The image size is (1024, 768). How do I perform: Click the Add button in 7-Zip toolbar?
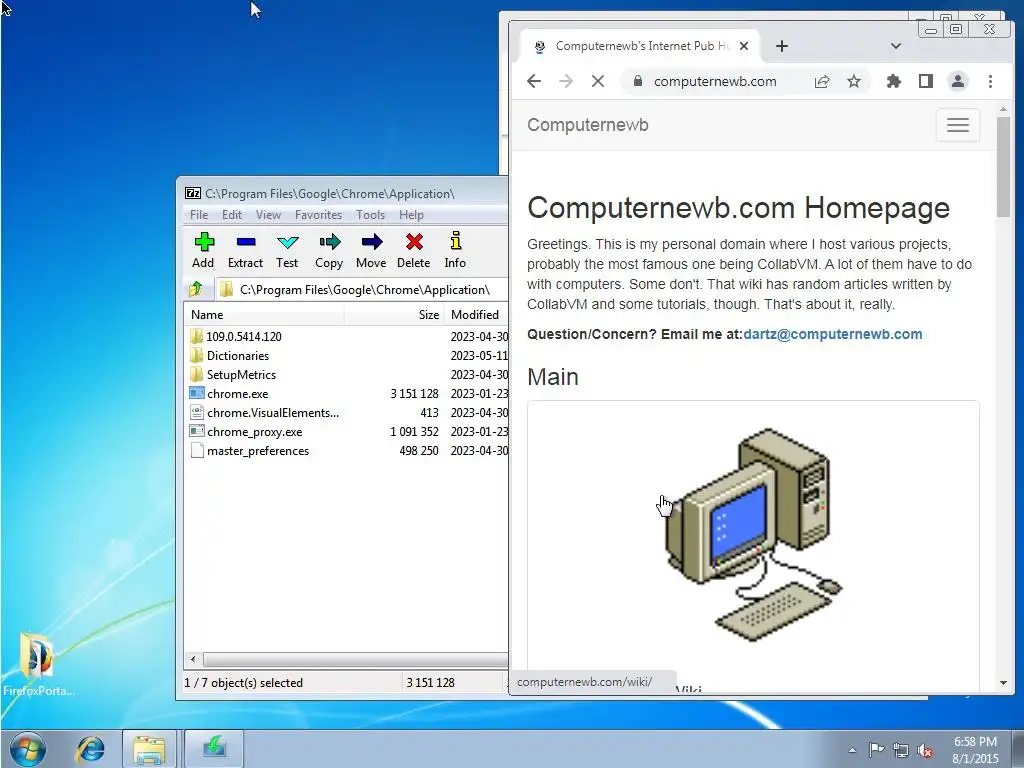pyautogui.click(x=203, y=250)
